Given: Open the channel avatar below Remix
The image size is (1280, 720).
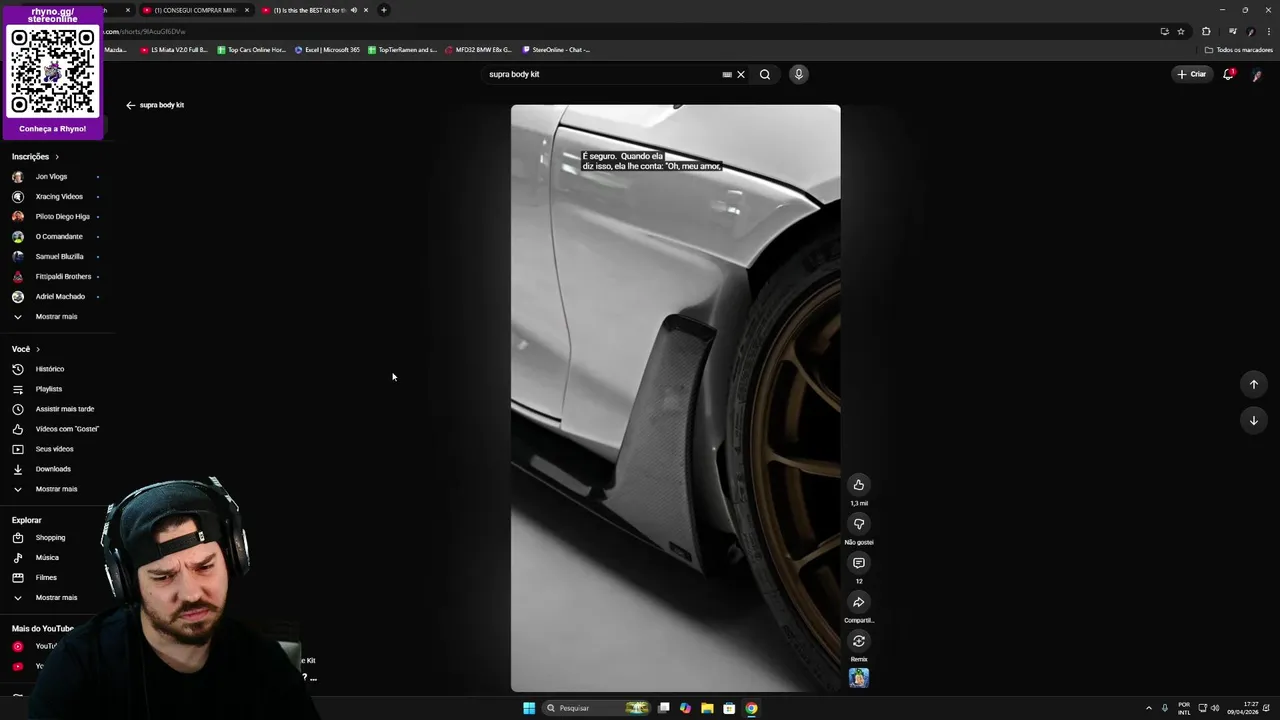Looking at the screenshot, I should click(x=858, y=678).
